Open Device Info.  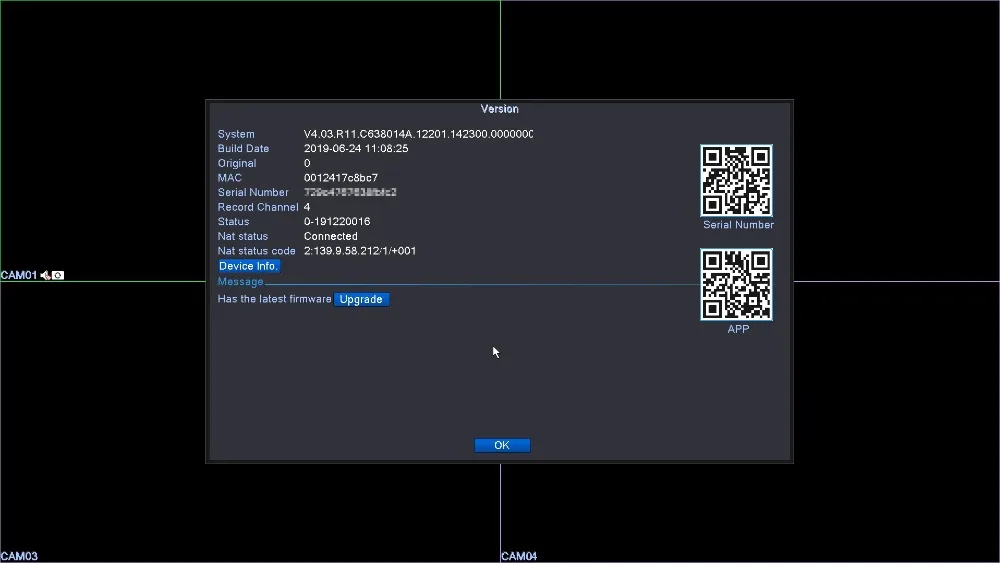pyautogui.click(x=249, y=266)
